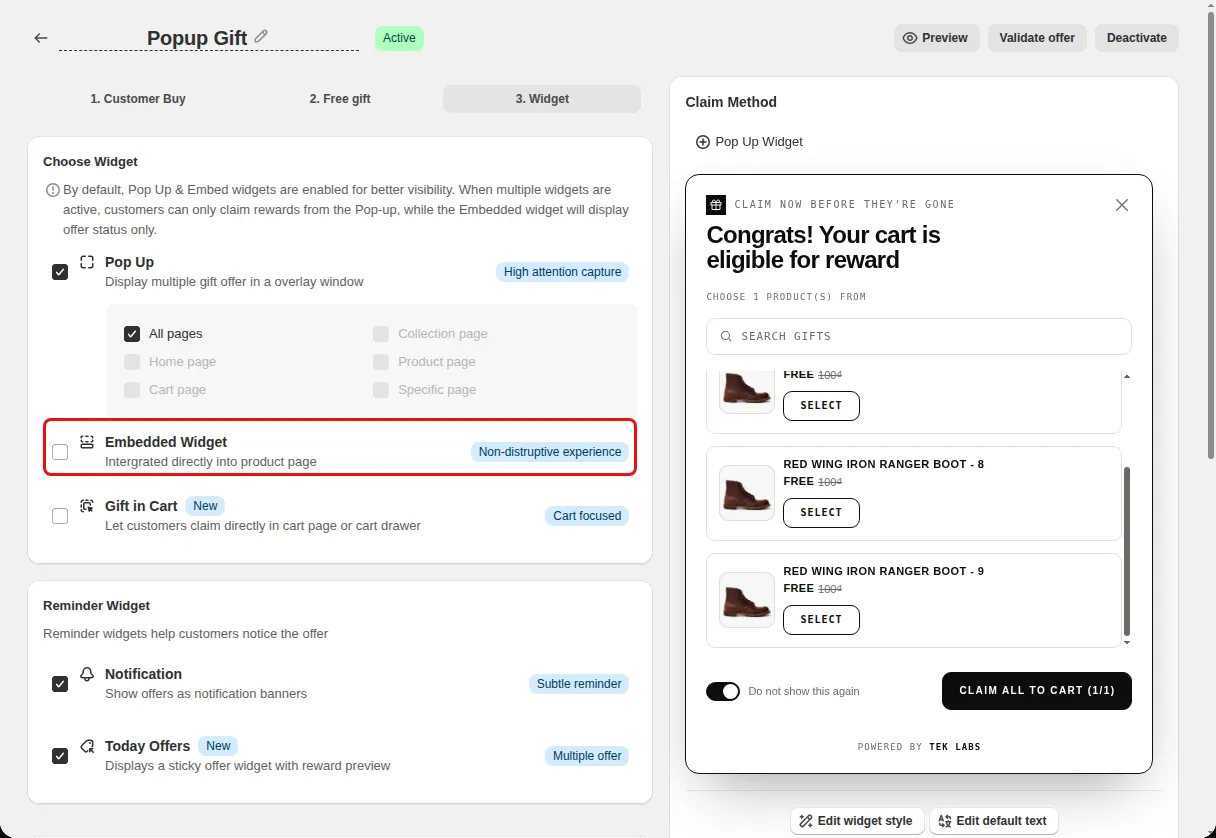The height and width of the screenshot is (838, 1216).
Task: Click the eye icon on Preview button
Action: 910,38
